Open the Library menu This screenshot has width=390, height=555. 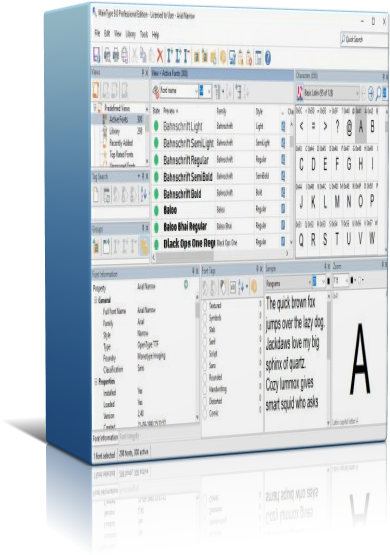point(130,34)
